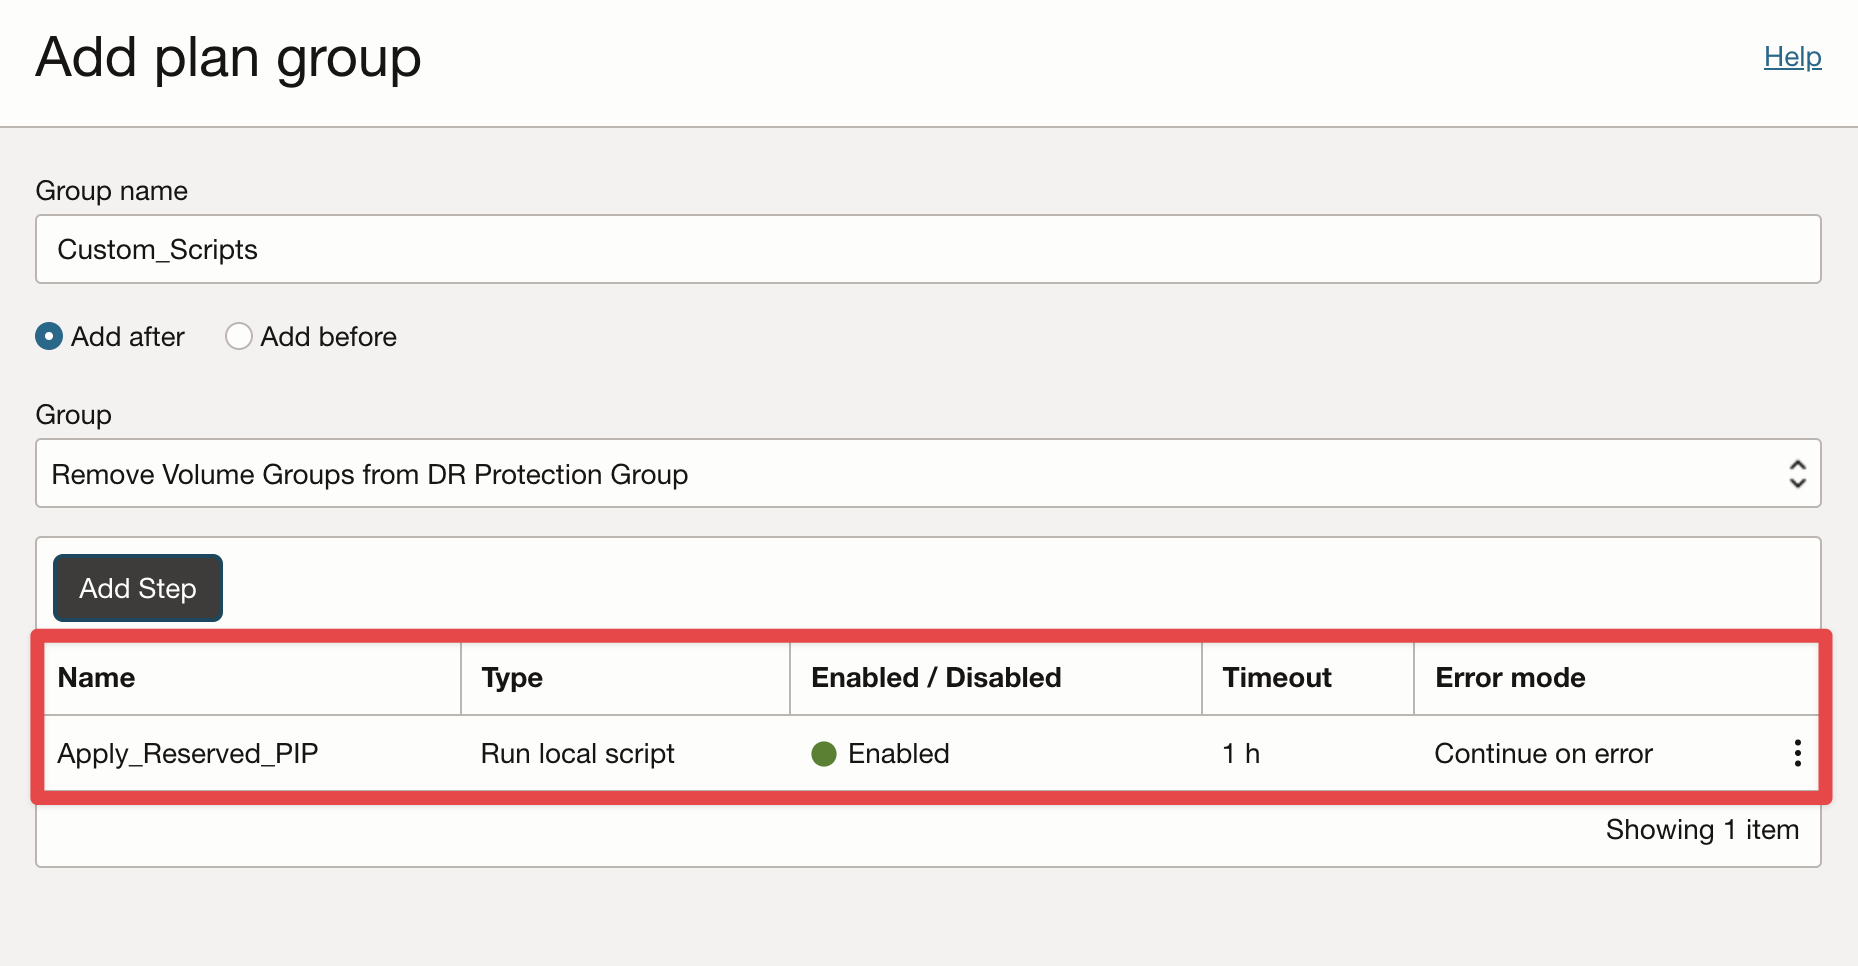Click the 1 h timeout value
This screenshot has height=966, width=1858.
(1241, 754)
